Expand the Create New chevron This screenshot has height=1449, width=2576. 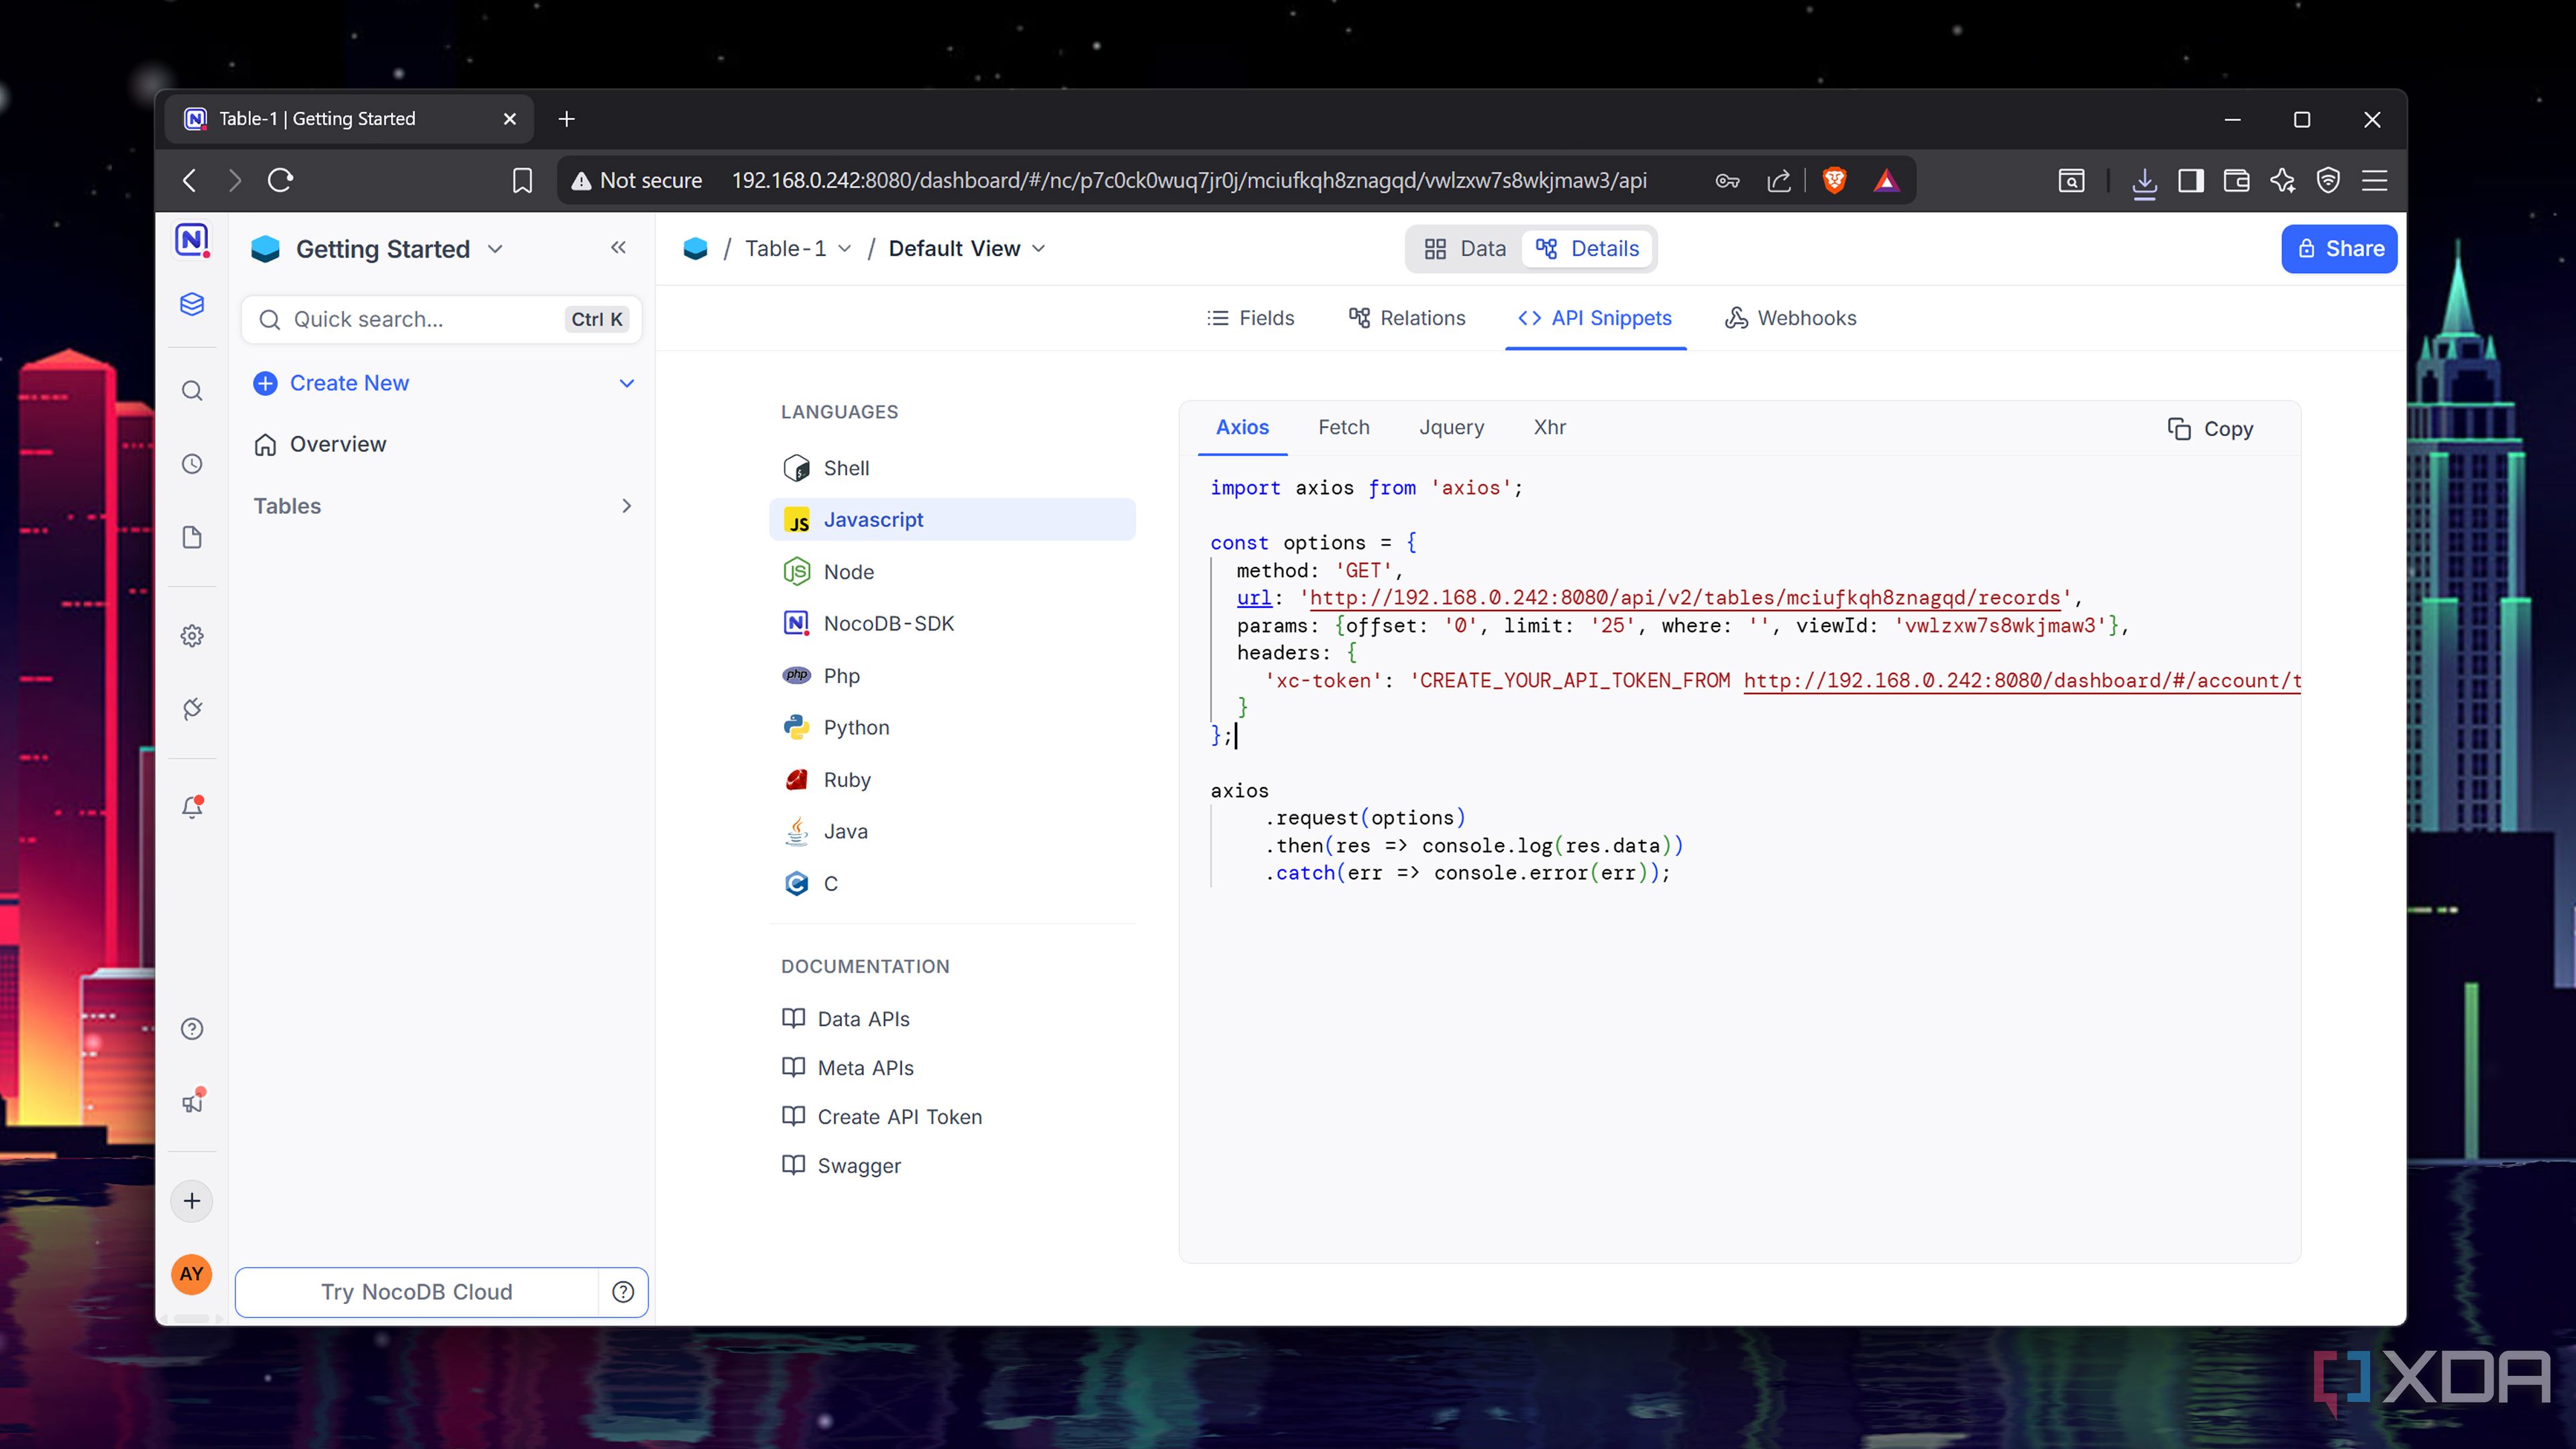[627, 383]
